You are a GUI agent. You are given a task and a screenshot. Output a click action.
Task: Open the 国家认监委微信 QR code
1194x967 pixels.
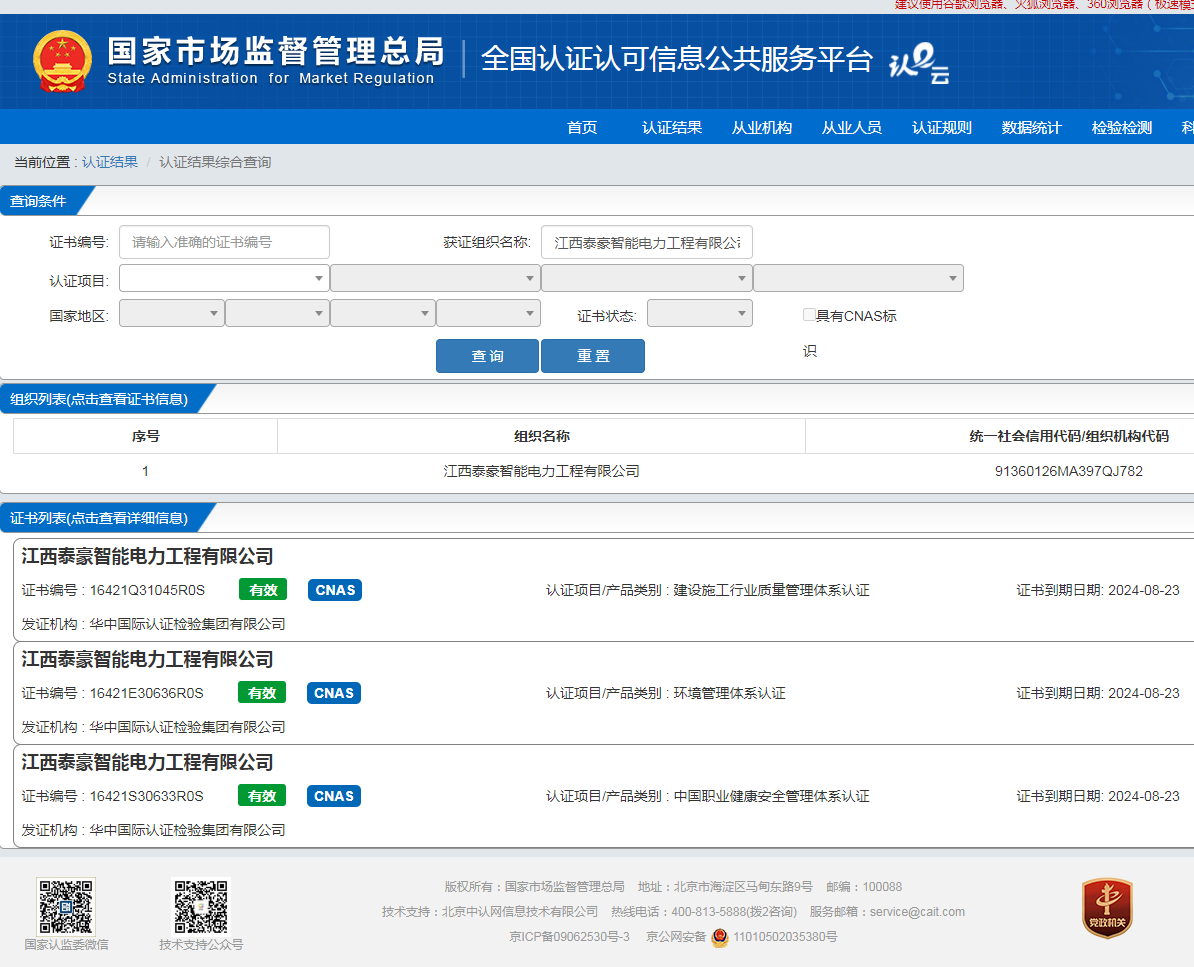point(66,906)
